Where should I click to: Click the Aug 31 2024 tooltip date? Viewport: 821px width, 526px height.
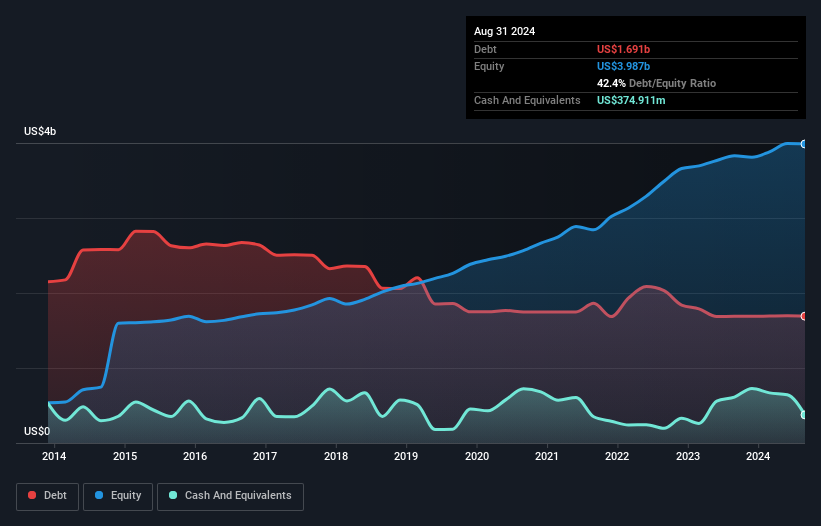(x=504, y=31)
